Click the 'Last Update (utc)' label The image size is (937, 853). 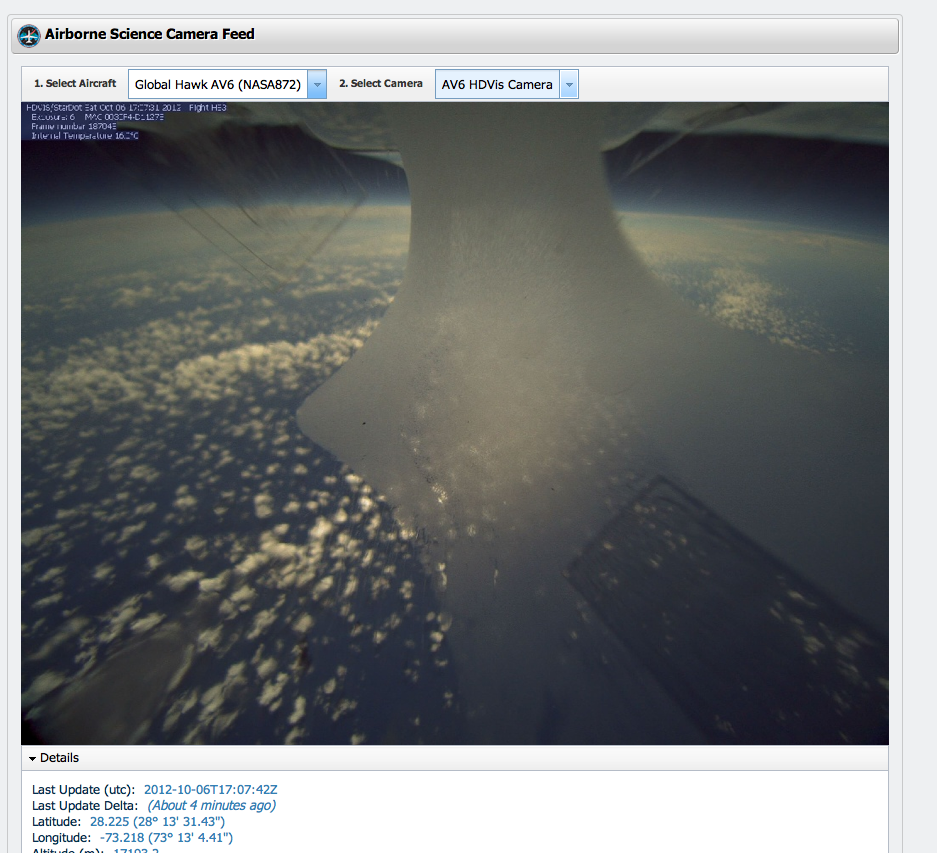point(84,790)
